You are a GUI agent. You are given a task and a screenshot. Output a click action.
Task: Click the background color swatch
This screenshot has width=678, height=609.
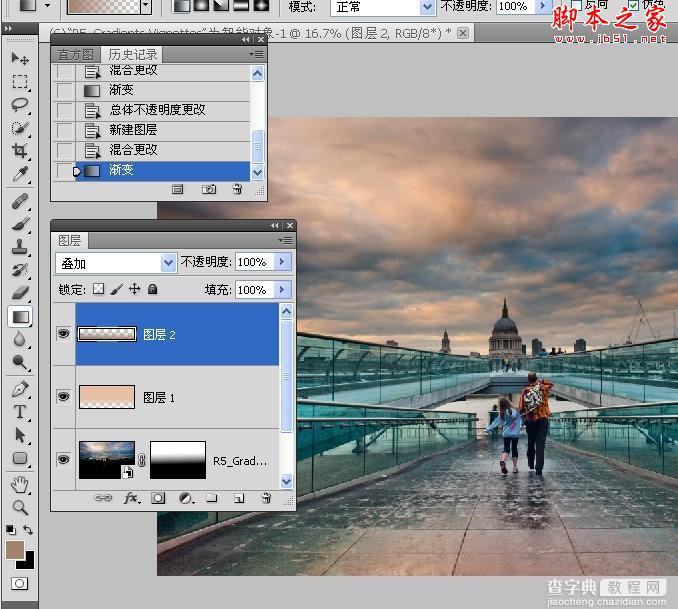[28, 562]
